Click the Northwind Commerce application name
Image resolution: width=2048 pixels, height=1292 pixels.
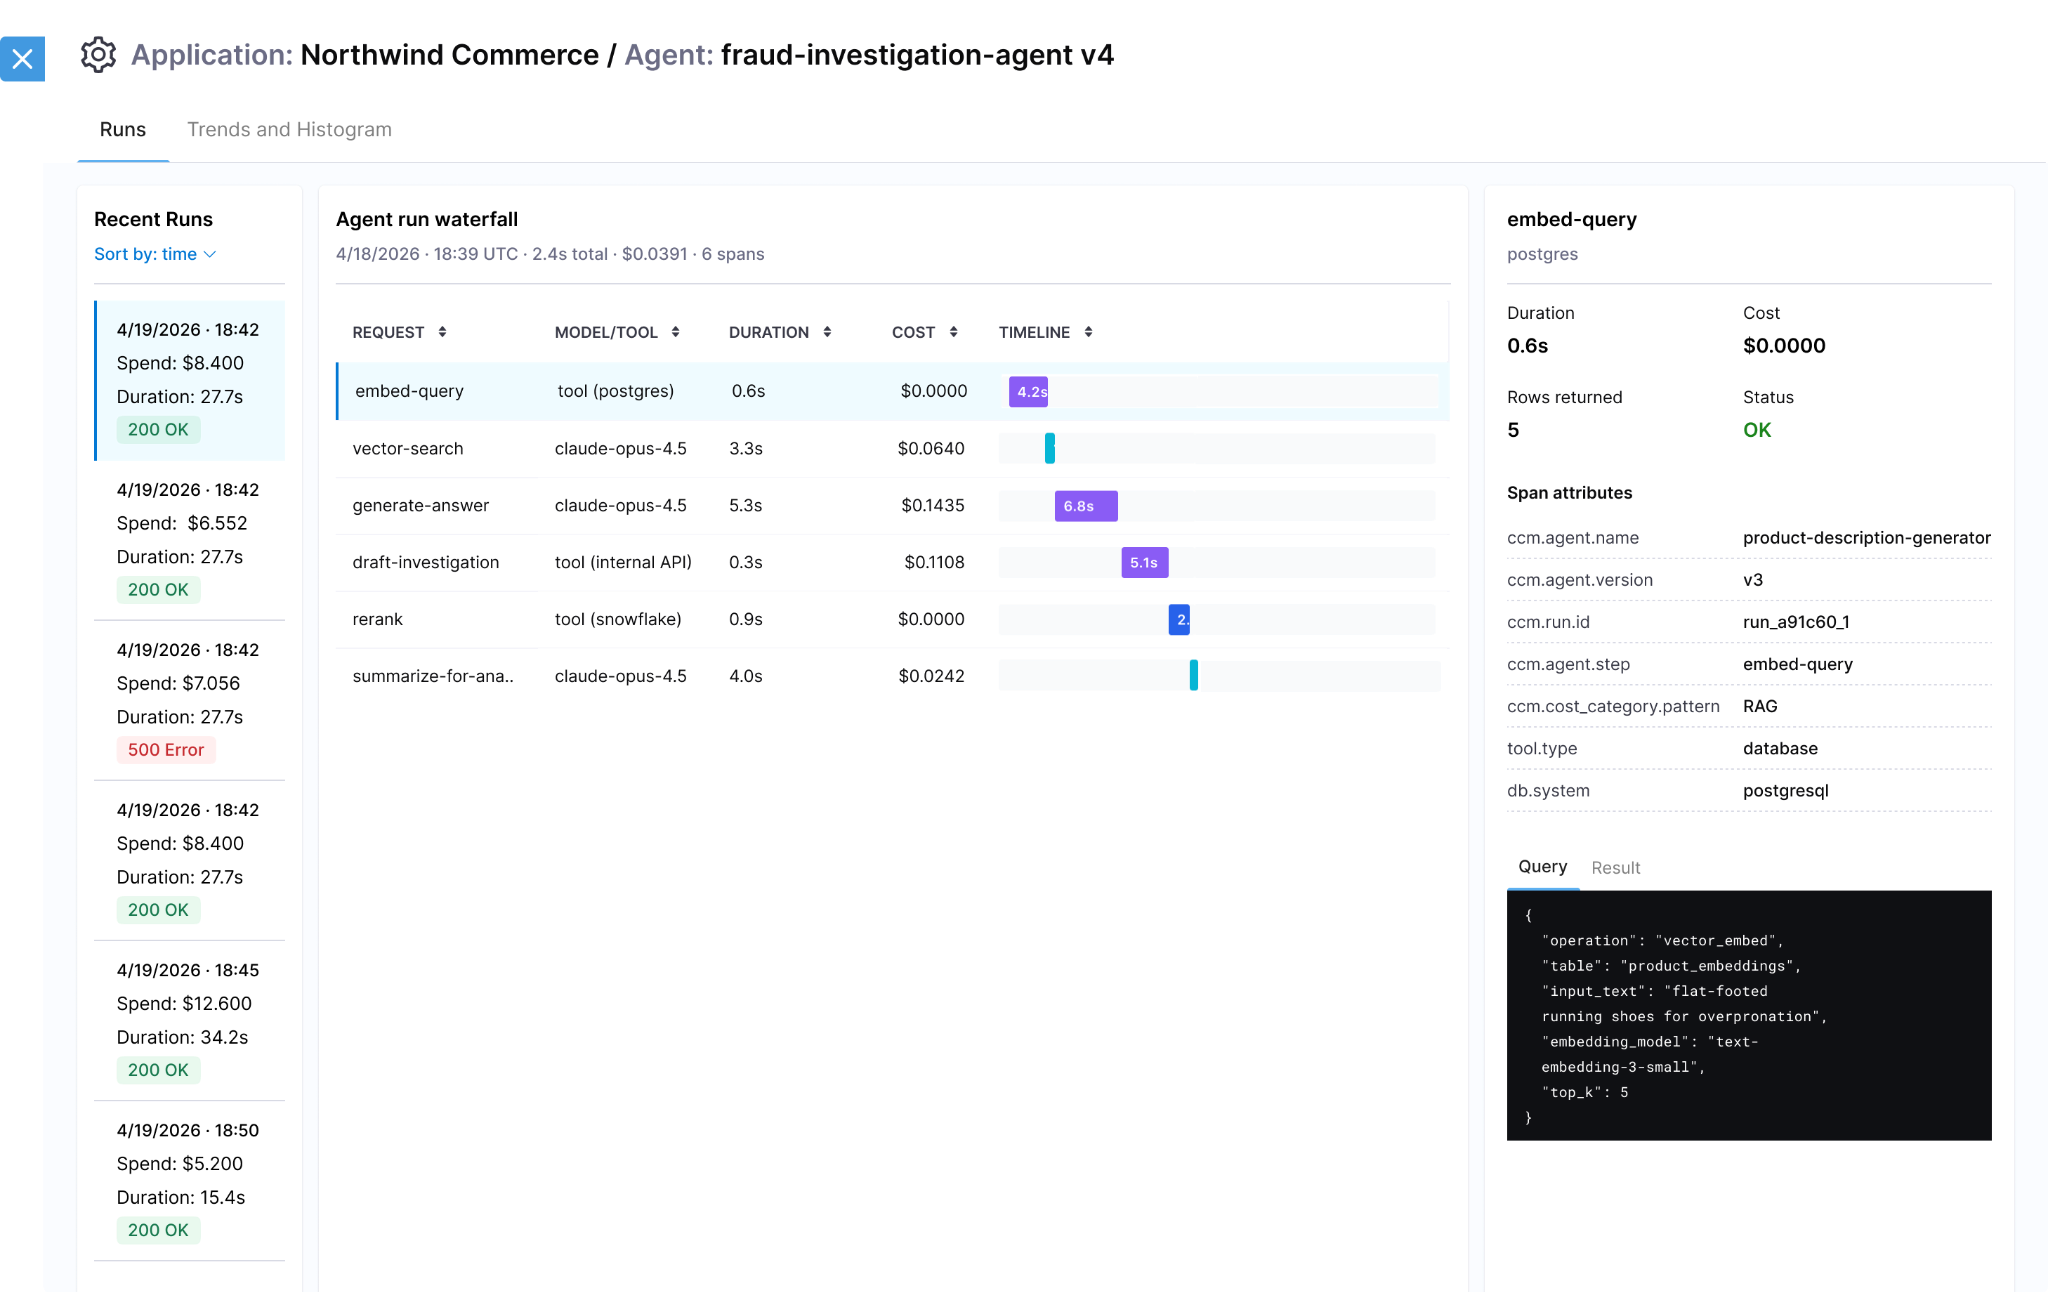[x=449, y=55]
